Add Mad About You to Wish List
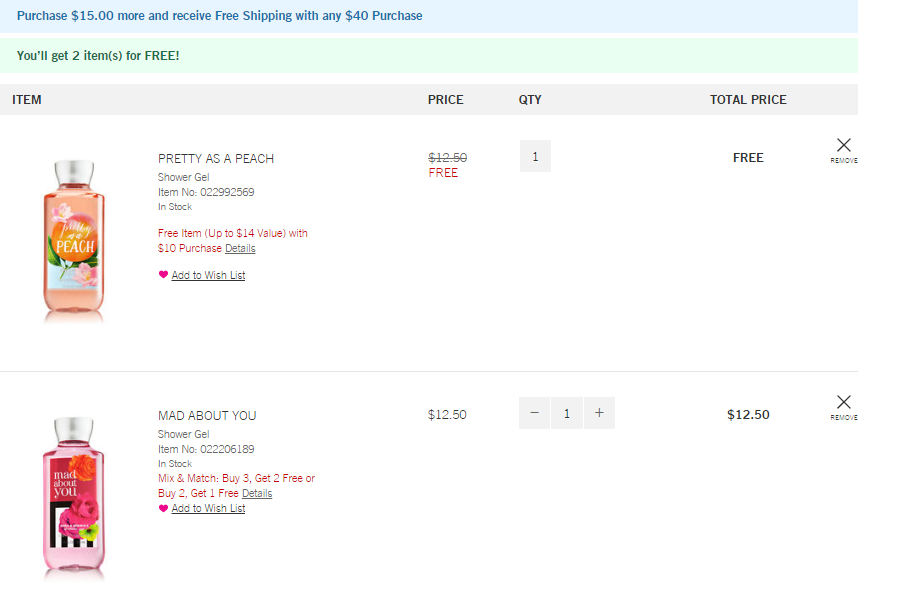Image resolution: width=909 pixels, height=597 pixels. 208,508
